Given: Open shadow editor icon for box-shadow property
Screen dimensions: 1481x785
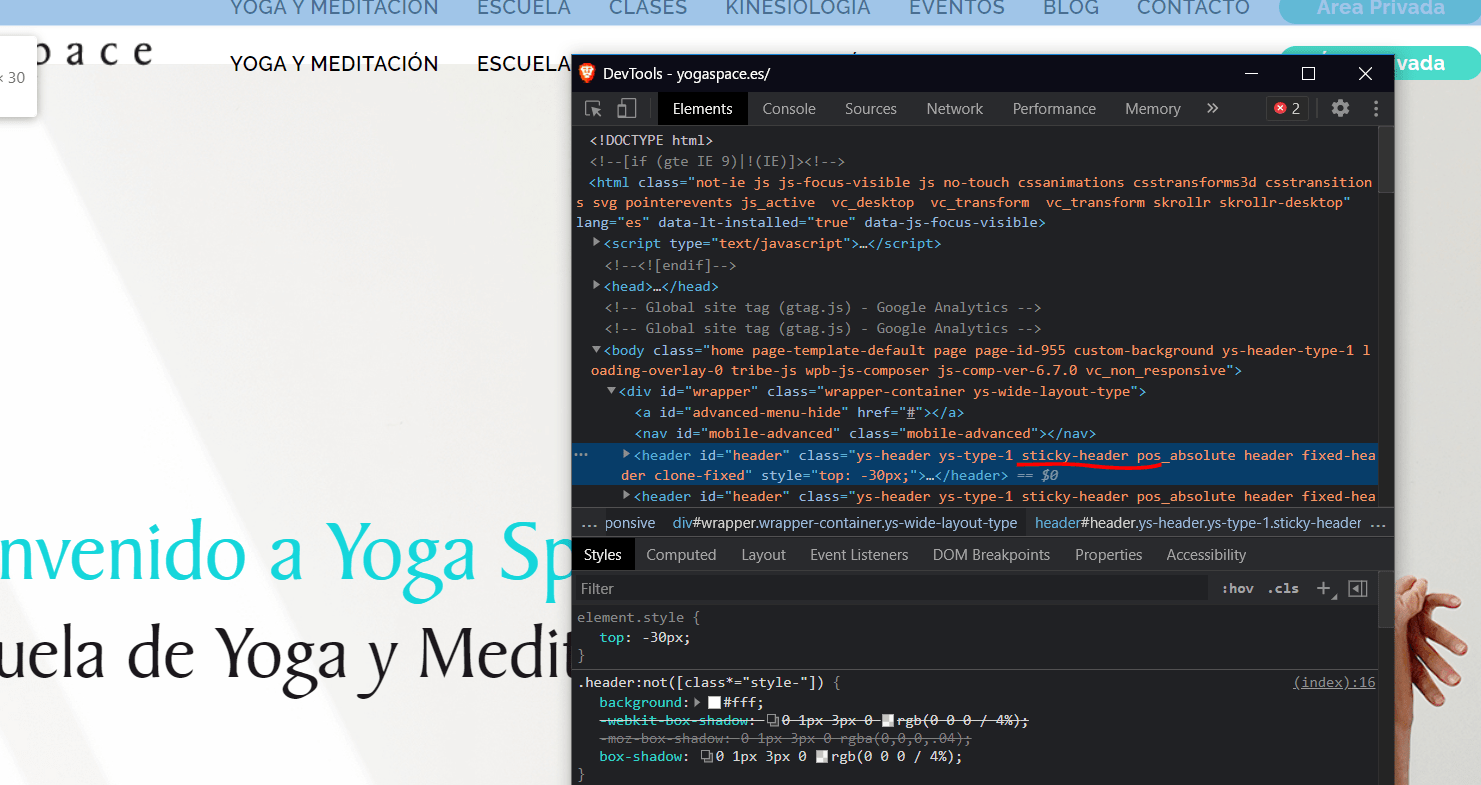Looking at the screenshot, I should tap(707, 757).
